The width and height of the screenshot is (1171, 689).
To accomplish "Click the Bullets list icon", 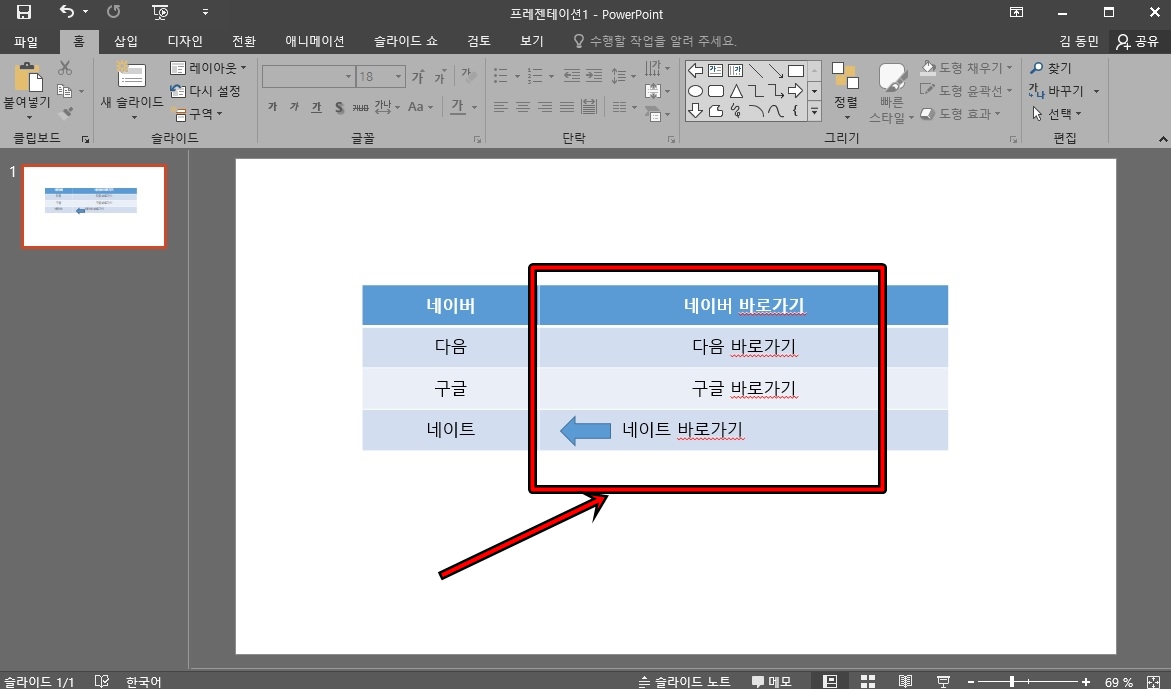I will tap(501, 75).
